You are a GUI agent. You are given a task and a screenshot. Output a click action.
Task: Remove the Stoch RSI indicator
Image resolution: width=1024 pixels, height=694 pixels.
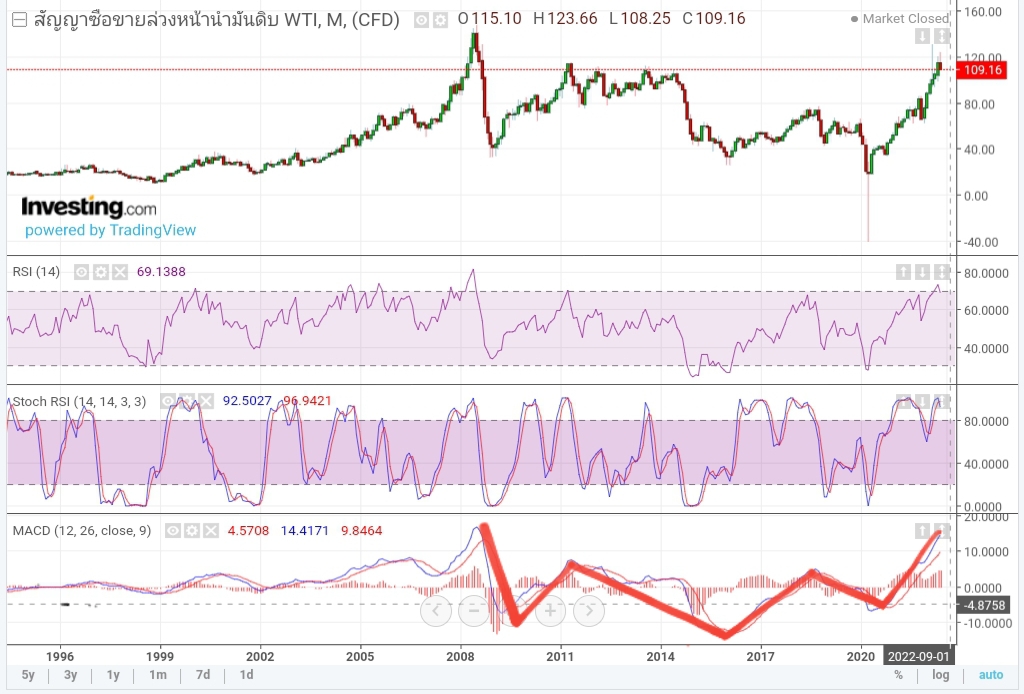(x=206, y=401)
